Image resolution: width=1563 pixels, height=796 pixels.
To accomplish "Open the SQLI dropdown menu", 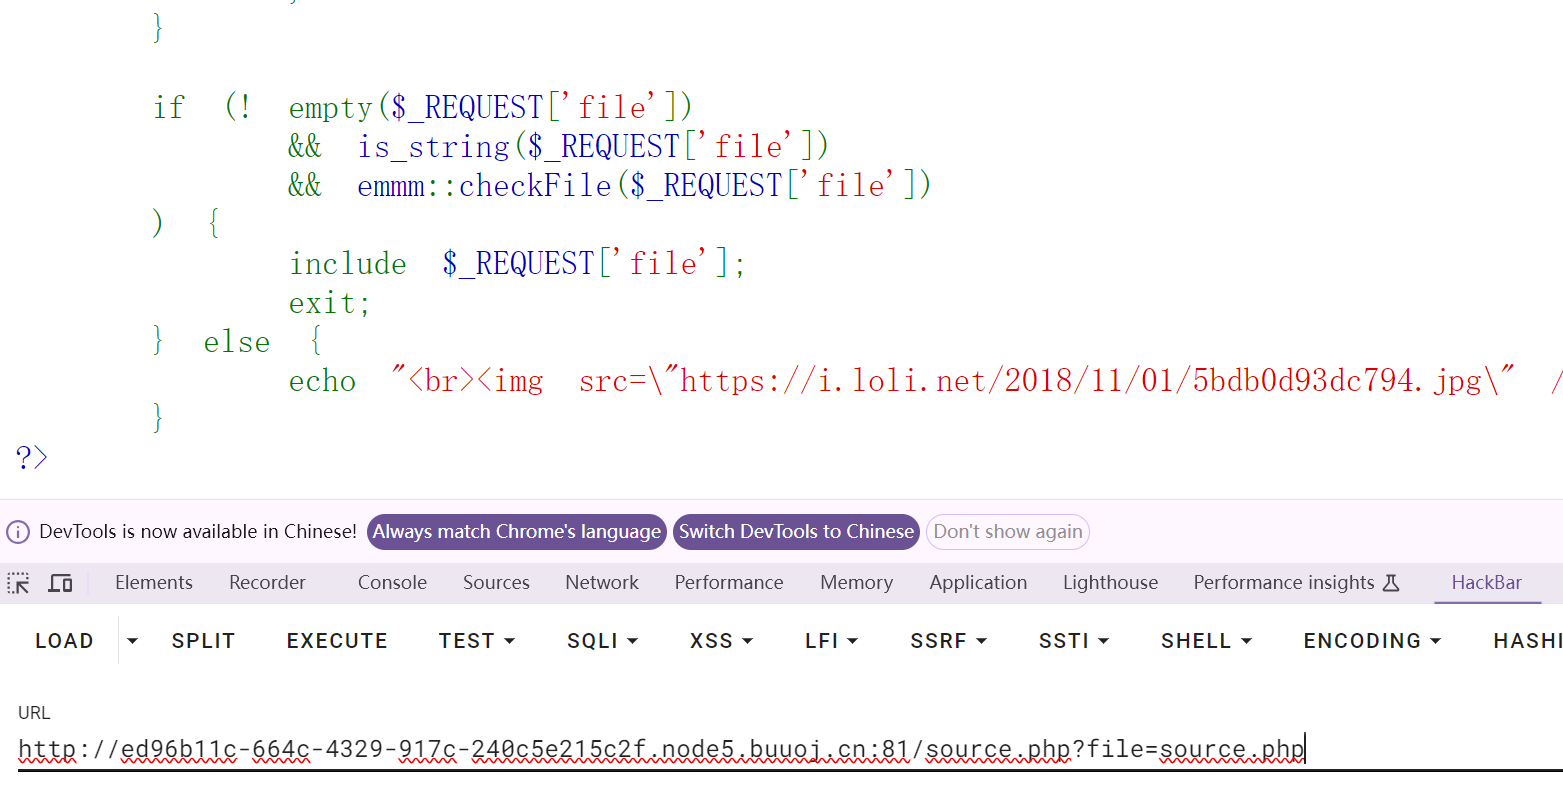I will [x=602, y=641].
